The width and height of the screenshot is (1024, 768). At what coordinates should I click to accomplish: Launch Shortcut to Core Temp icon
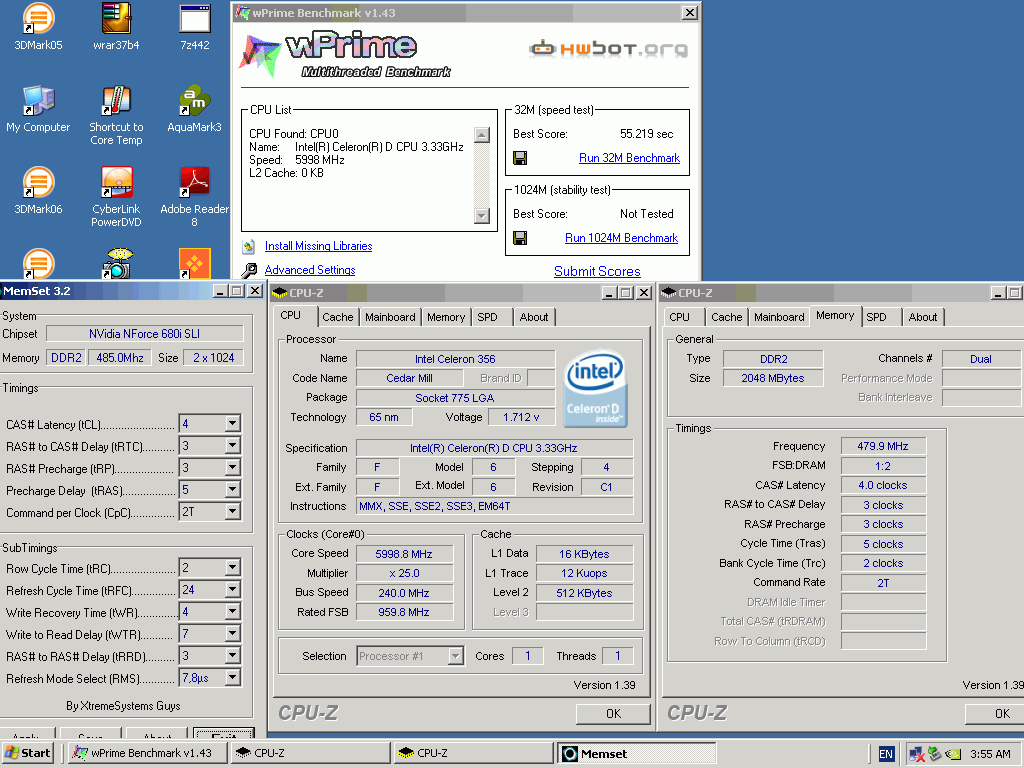pyautogui.click(x=116, y=115)
